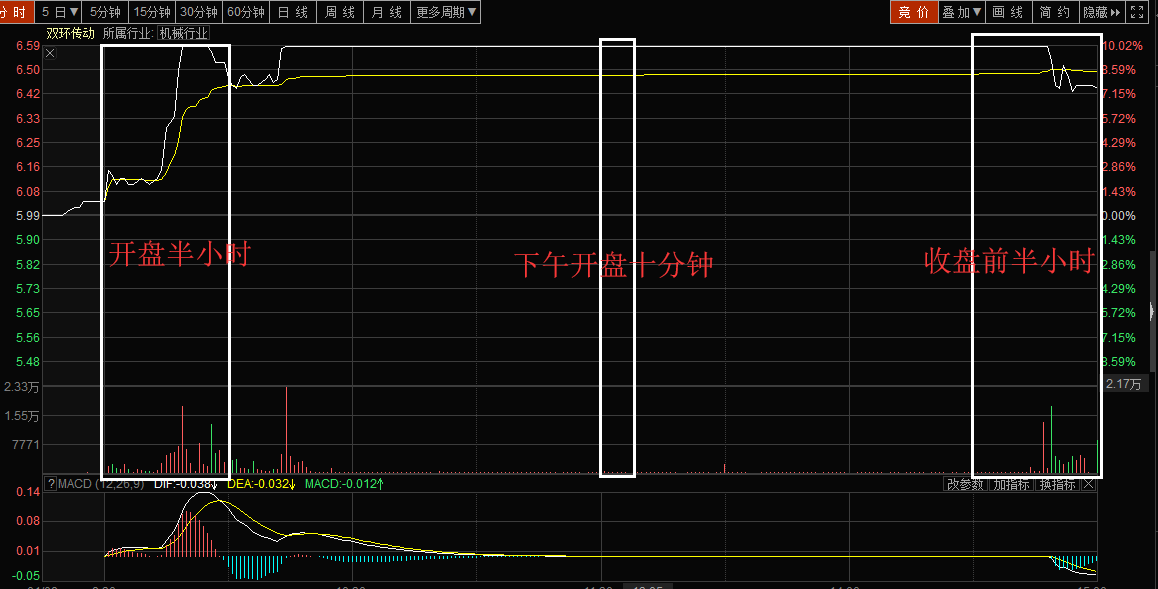Image resolution: width=1158 pixels, height=589 pixels.
Task: Click the 5.99 previous close price label
Action: [x=28, y=216]
